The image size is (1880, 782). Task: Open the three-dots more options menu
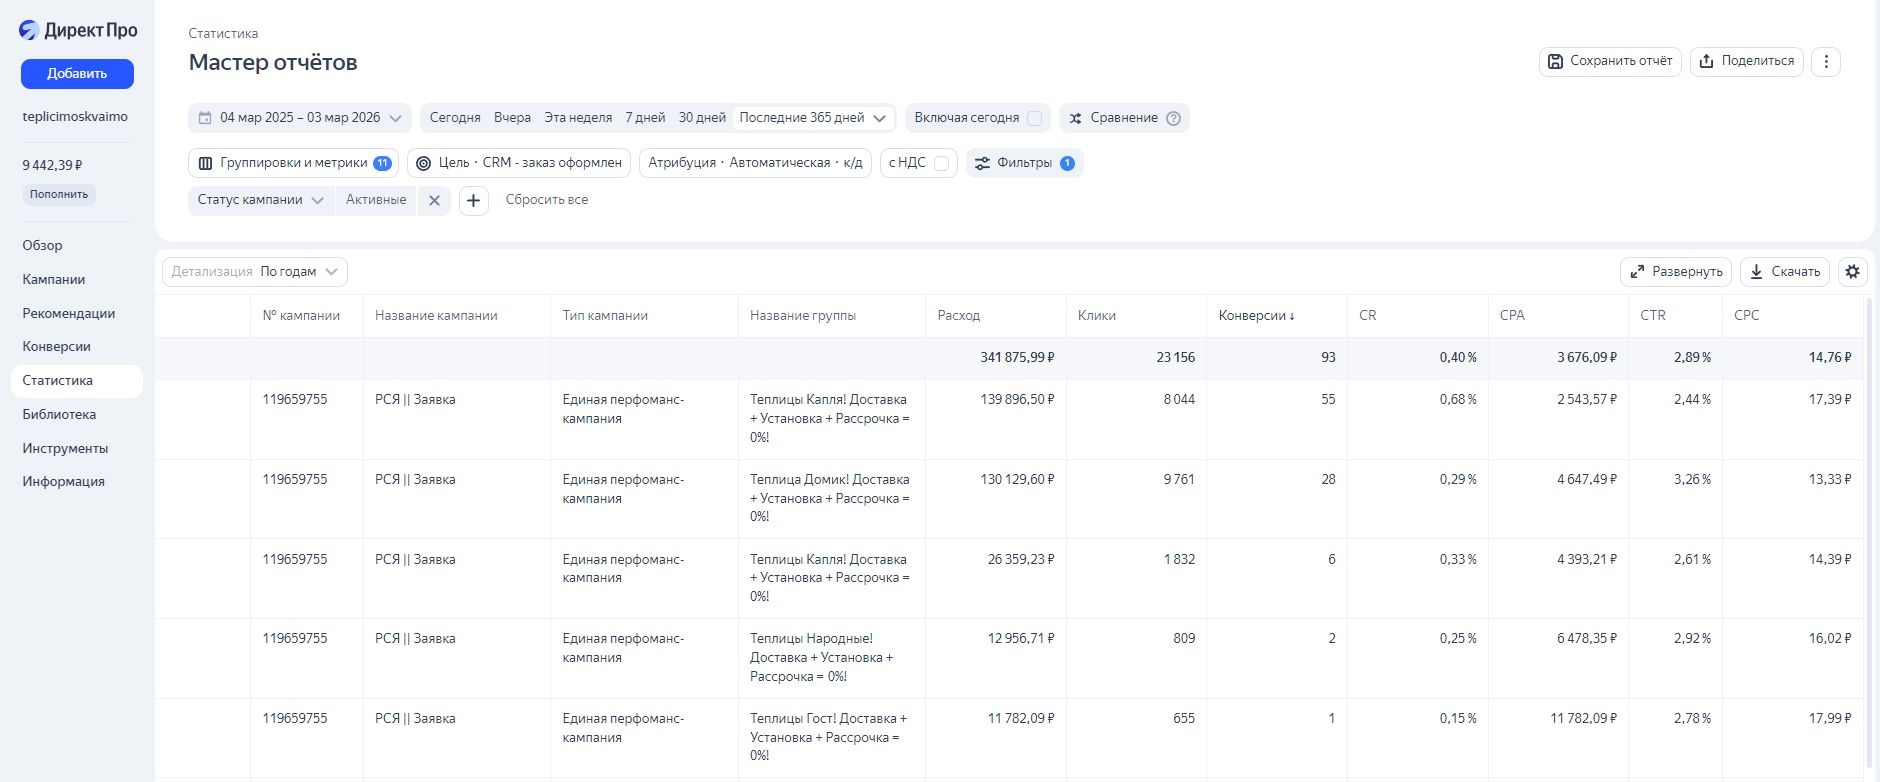pos(1826,61)
